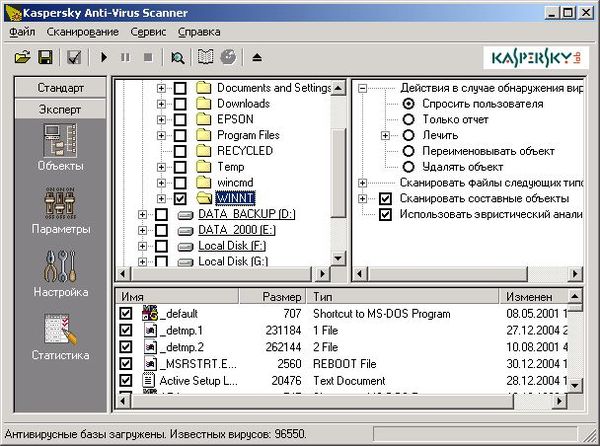The image size is (600, 446).
Task: Expand the DATA_2000 (E:) drive node
Action: tap(142, 230)
